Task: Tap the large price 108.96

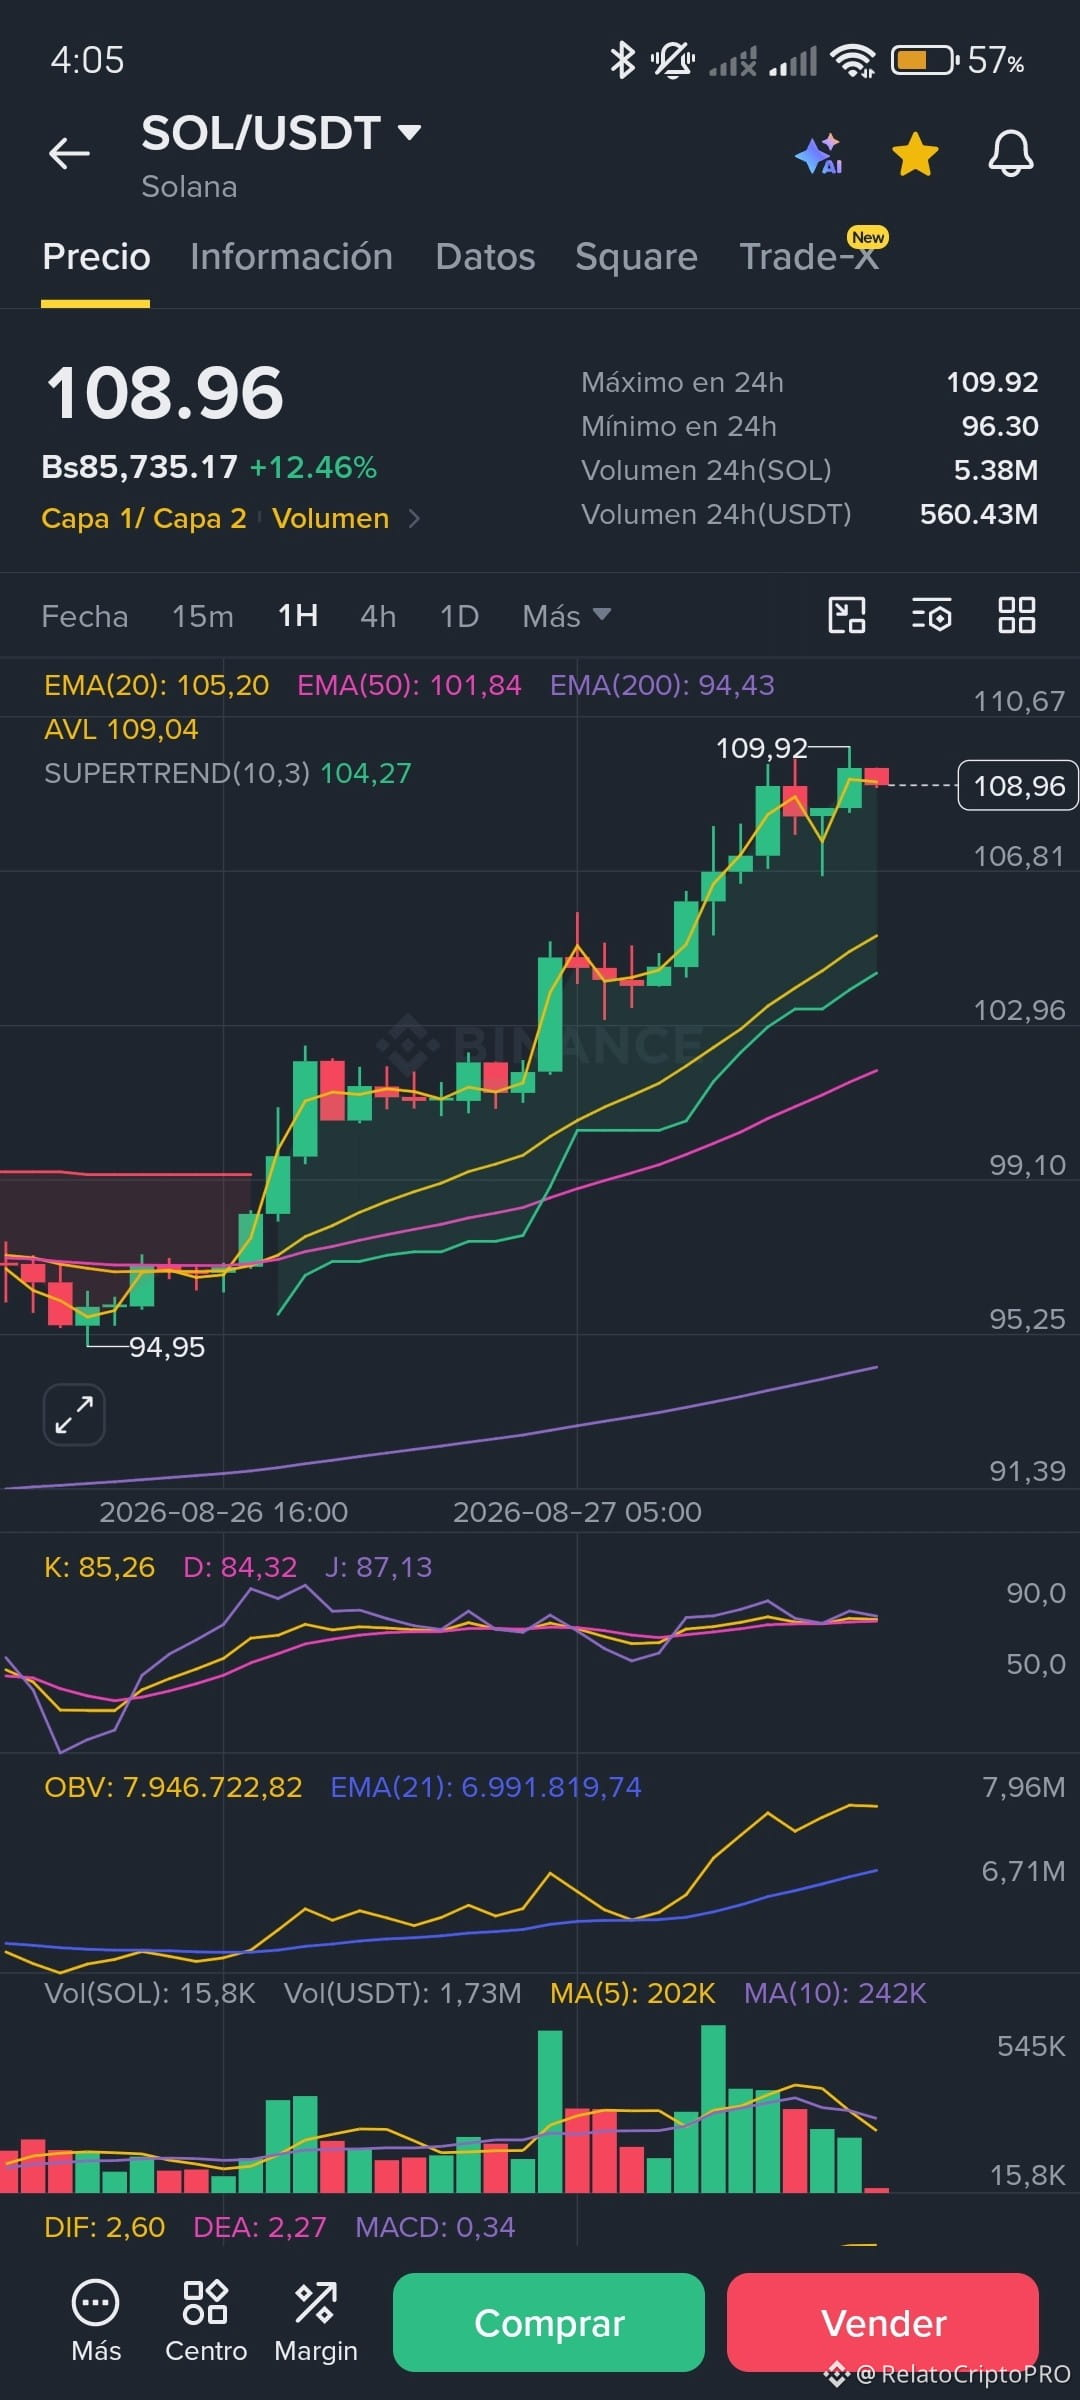Action: (x=165, y=393)
